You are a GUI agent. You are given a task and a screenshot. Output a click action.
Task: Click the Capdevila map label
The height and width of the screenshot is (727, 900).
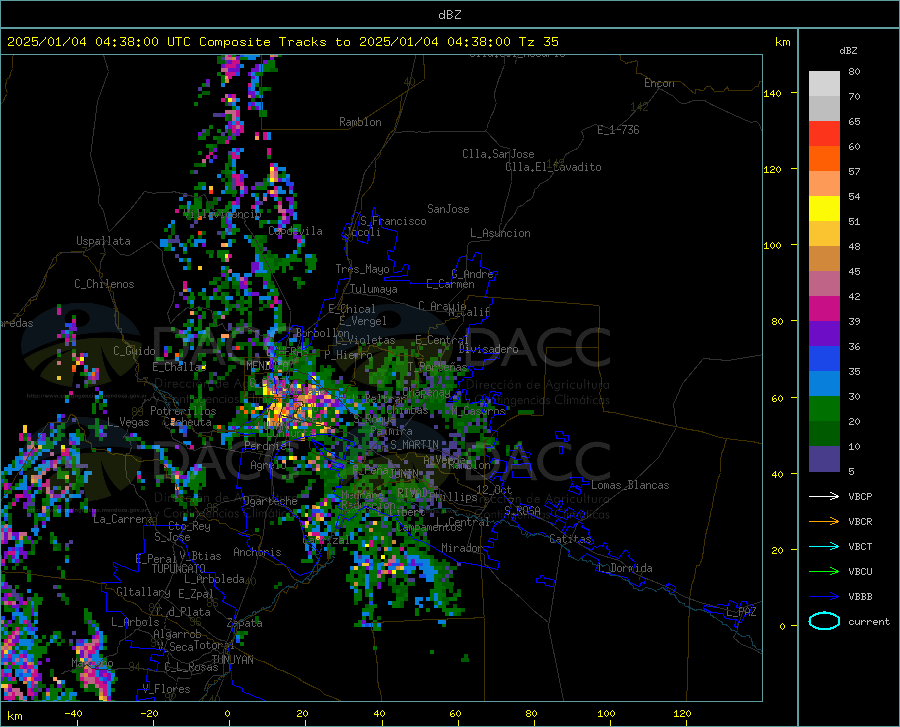(295, 231)
